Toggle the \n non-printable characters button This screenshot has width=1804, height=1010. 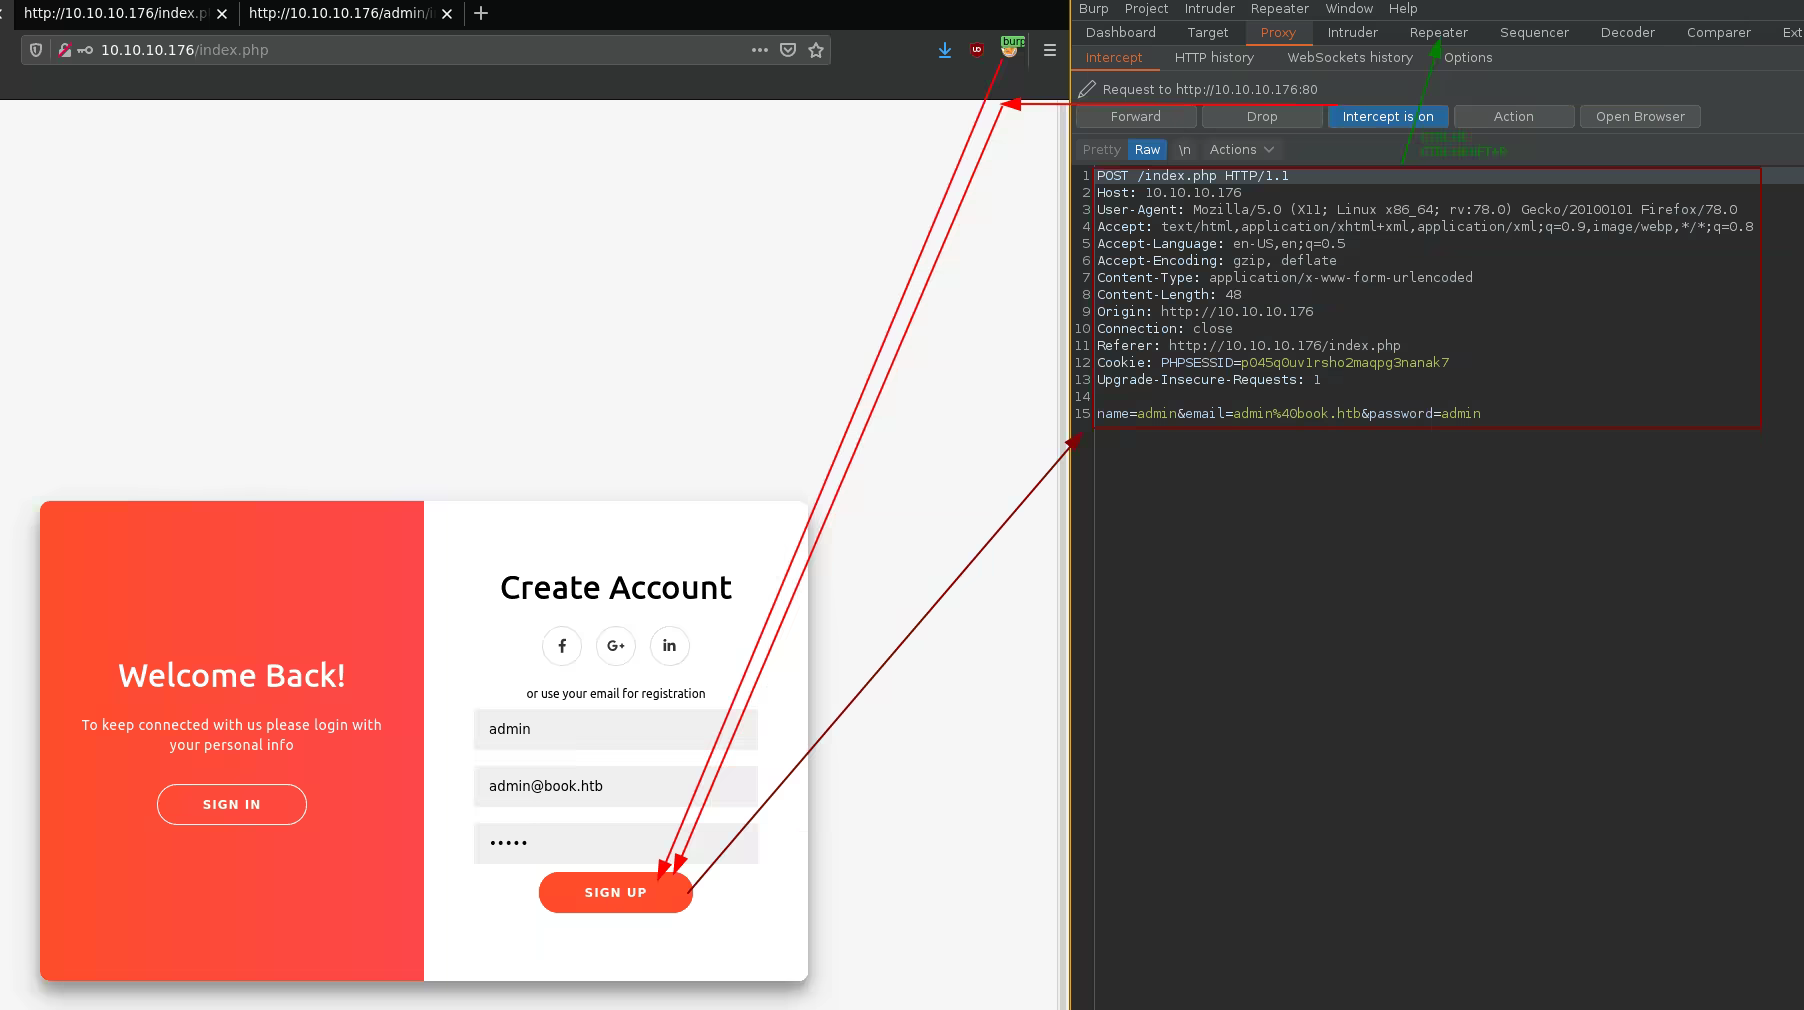[x=1184, y=150]
